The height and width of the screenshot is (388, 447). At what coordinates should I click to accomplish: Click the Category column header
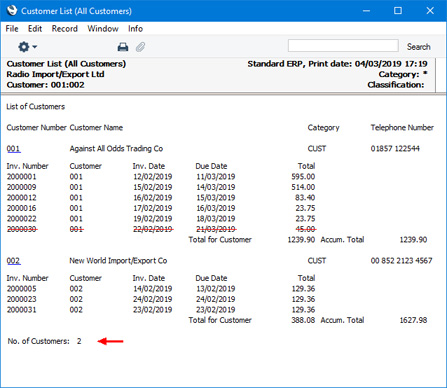(x=323, y=128)
